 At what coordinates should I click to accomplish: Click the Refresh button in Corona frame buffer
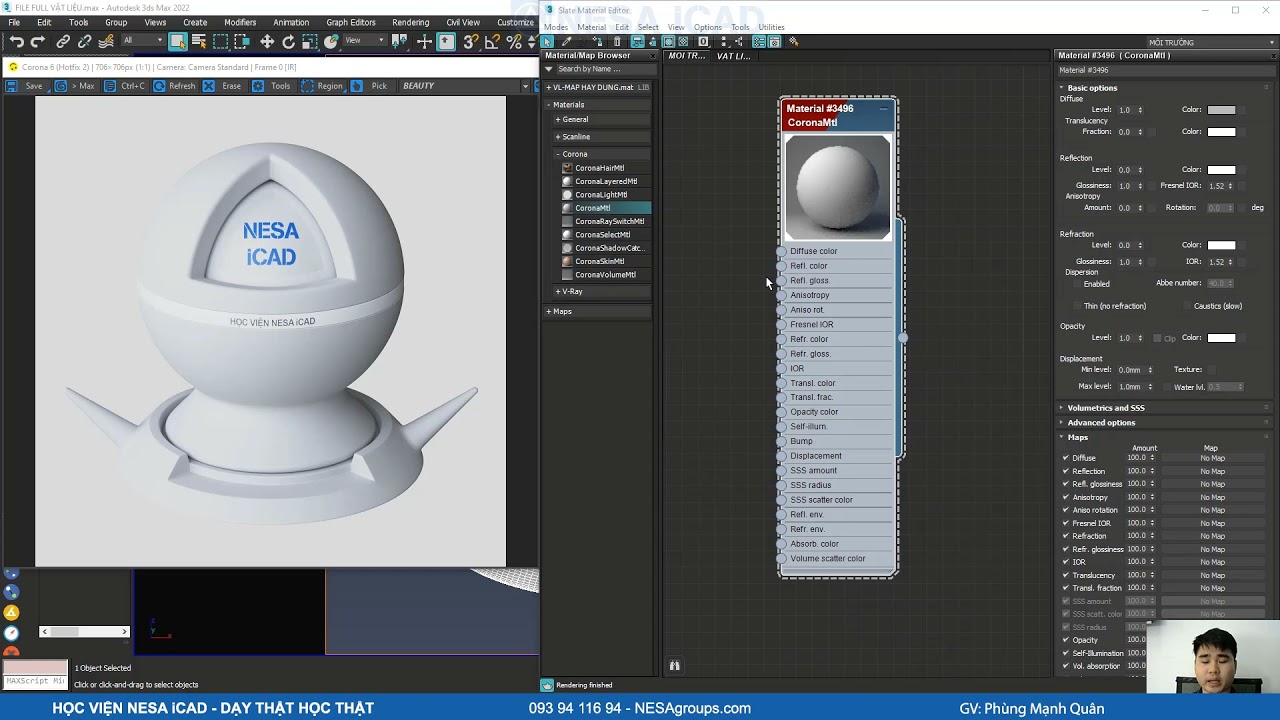[174, 86]
